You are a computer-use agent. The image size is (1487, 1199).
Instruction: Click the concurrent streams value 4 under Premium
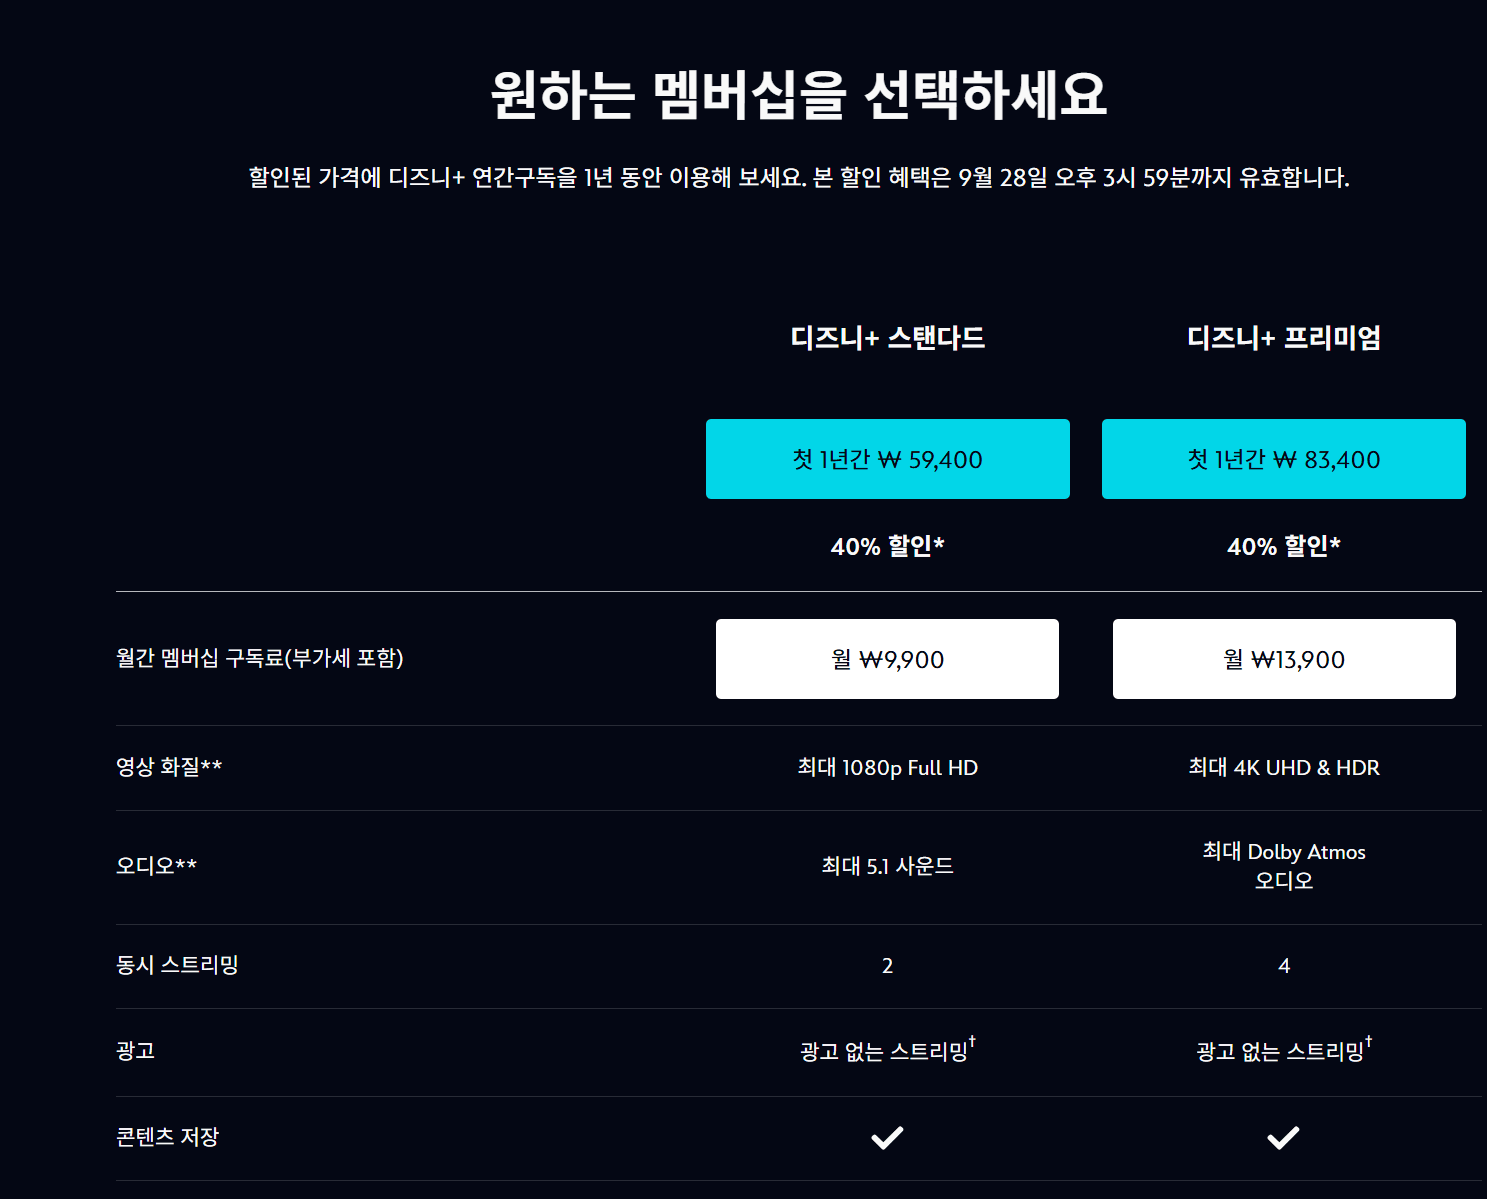(1284, 966)
